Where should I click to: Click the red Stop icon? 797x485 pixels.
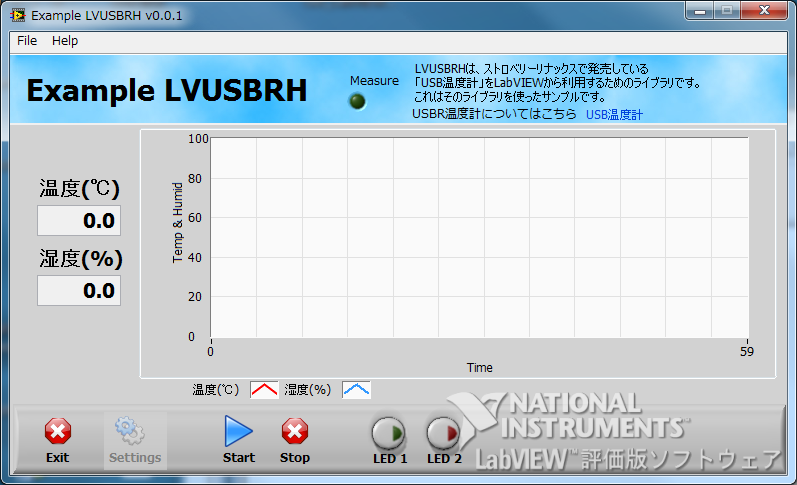(294, 432)
